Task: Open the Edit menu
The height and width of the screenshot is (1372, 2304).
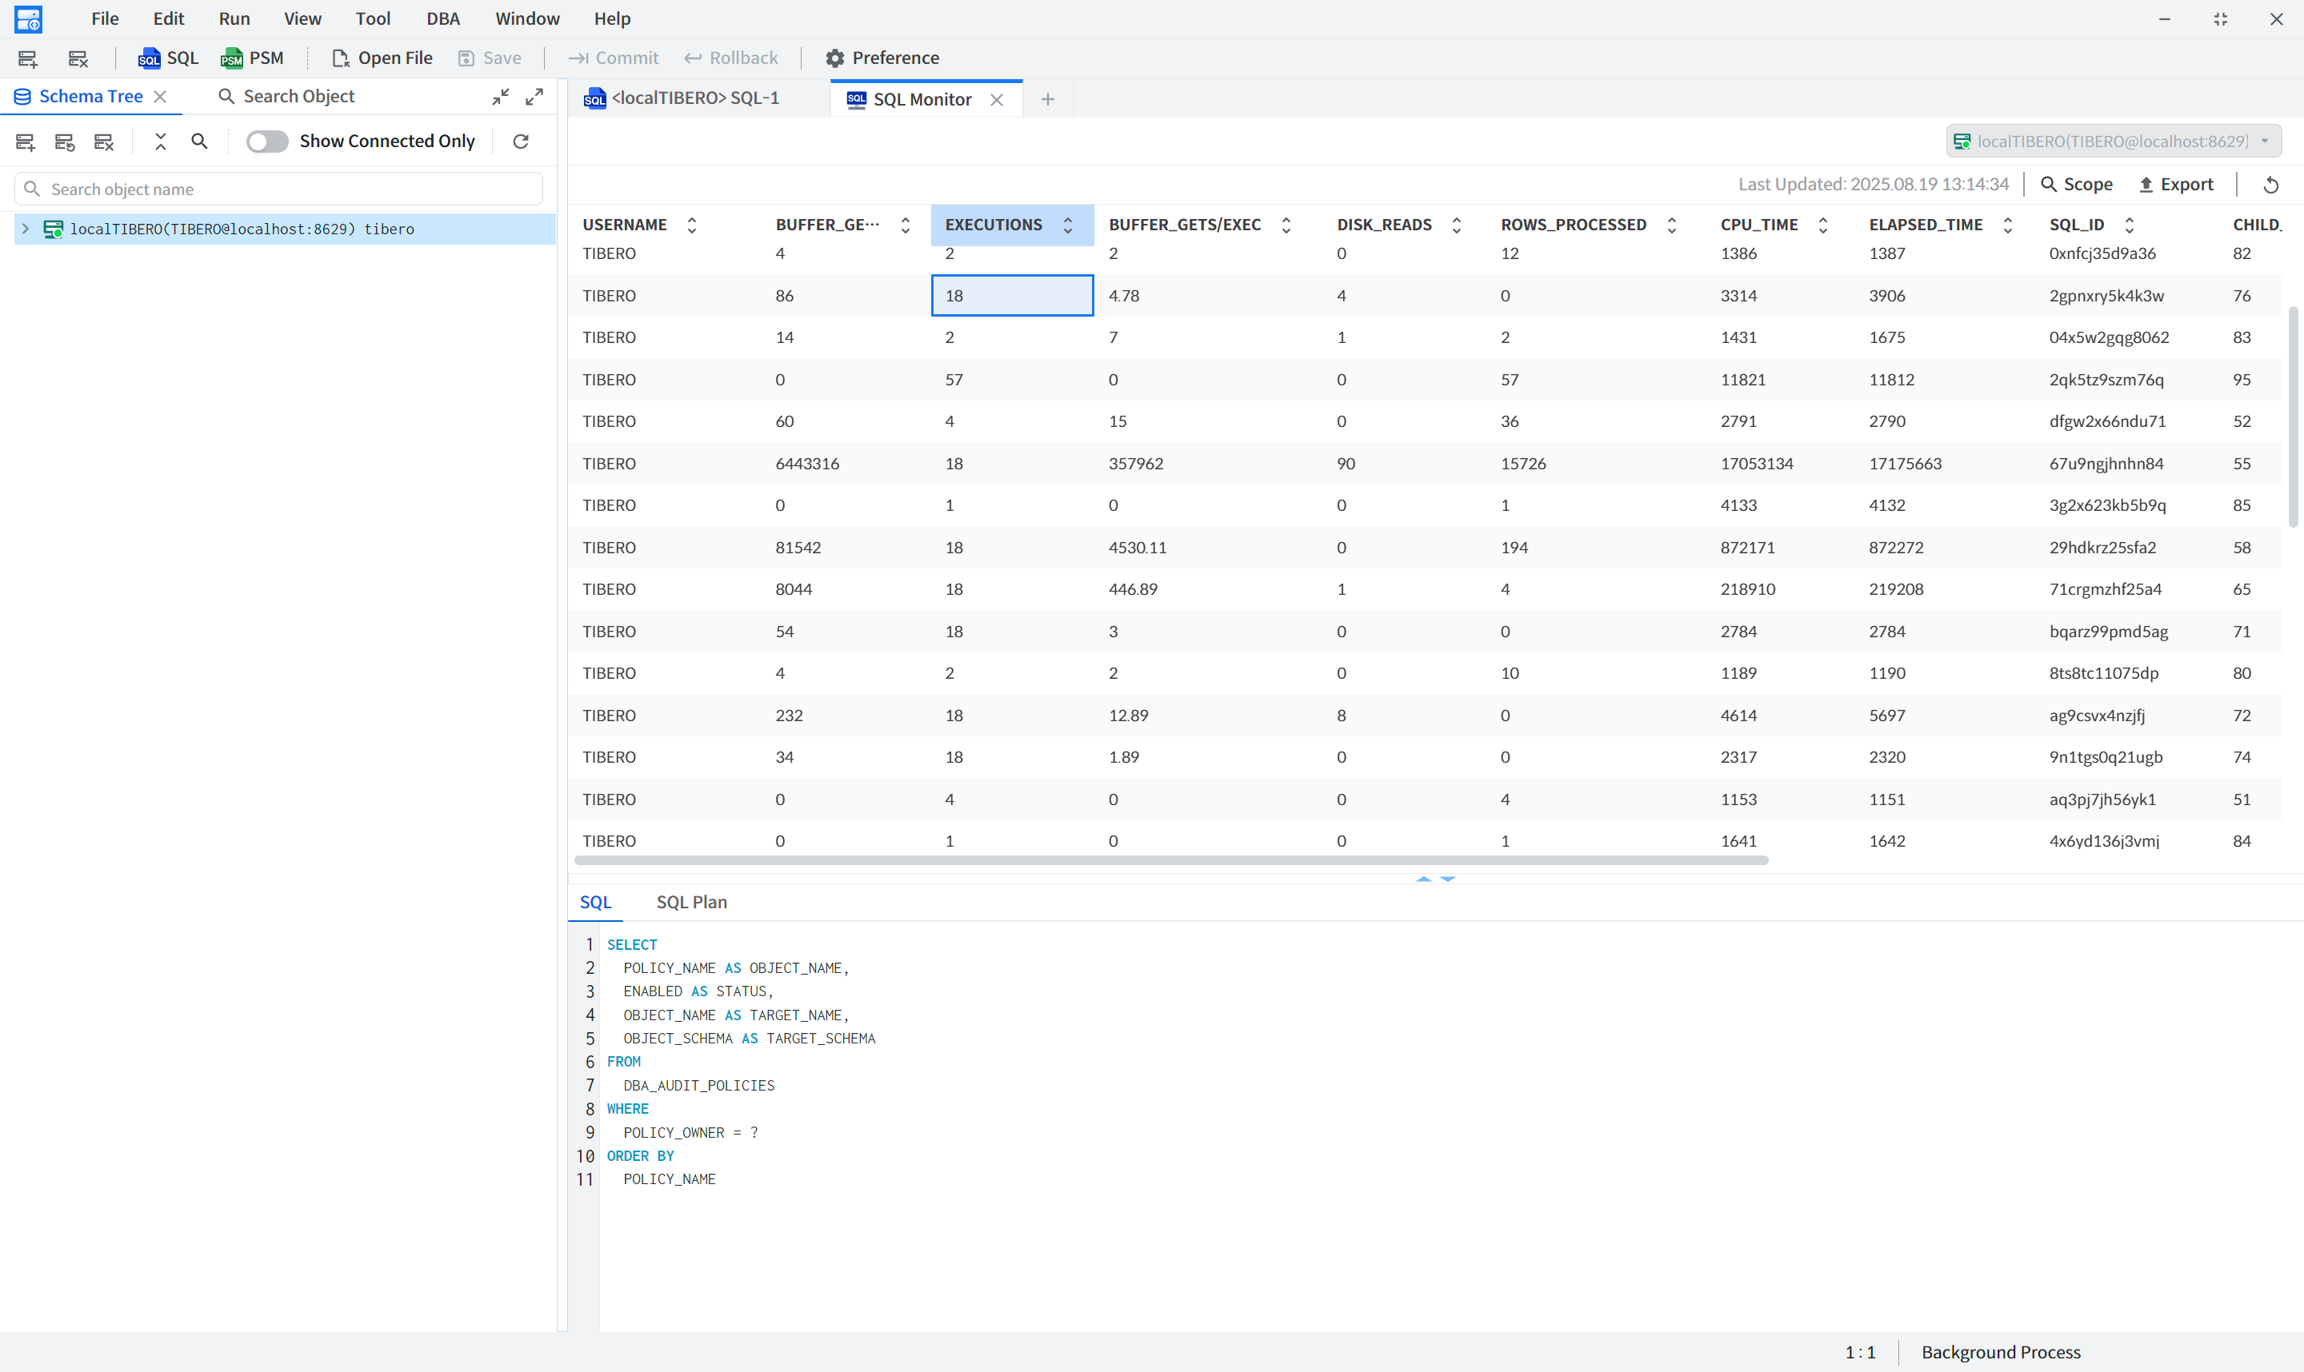Action: click(168, 18)
